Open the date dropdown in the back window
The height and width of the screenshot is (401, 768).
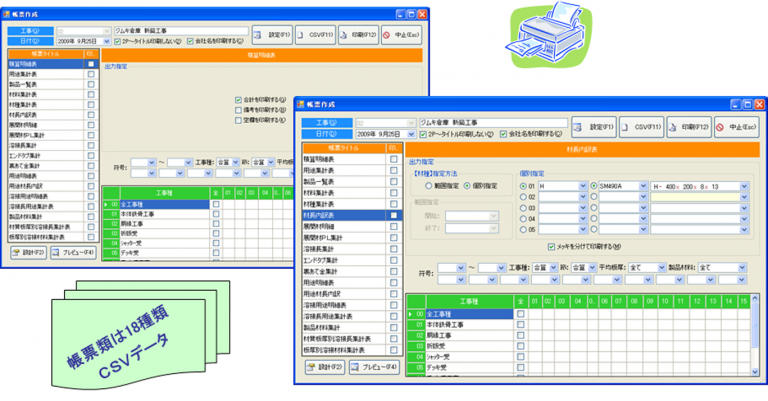pos(107,42)
